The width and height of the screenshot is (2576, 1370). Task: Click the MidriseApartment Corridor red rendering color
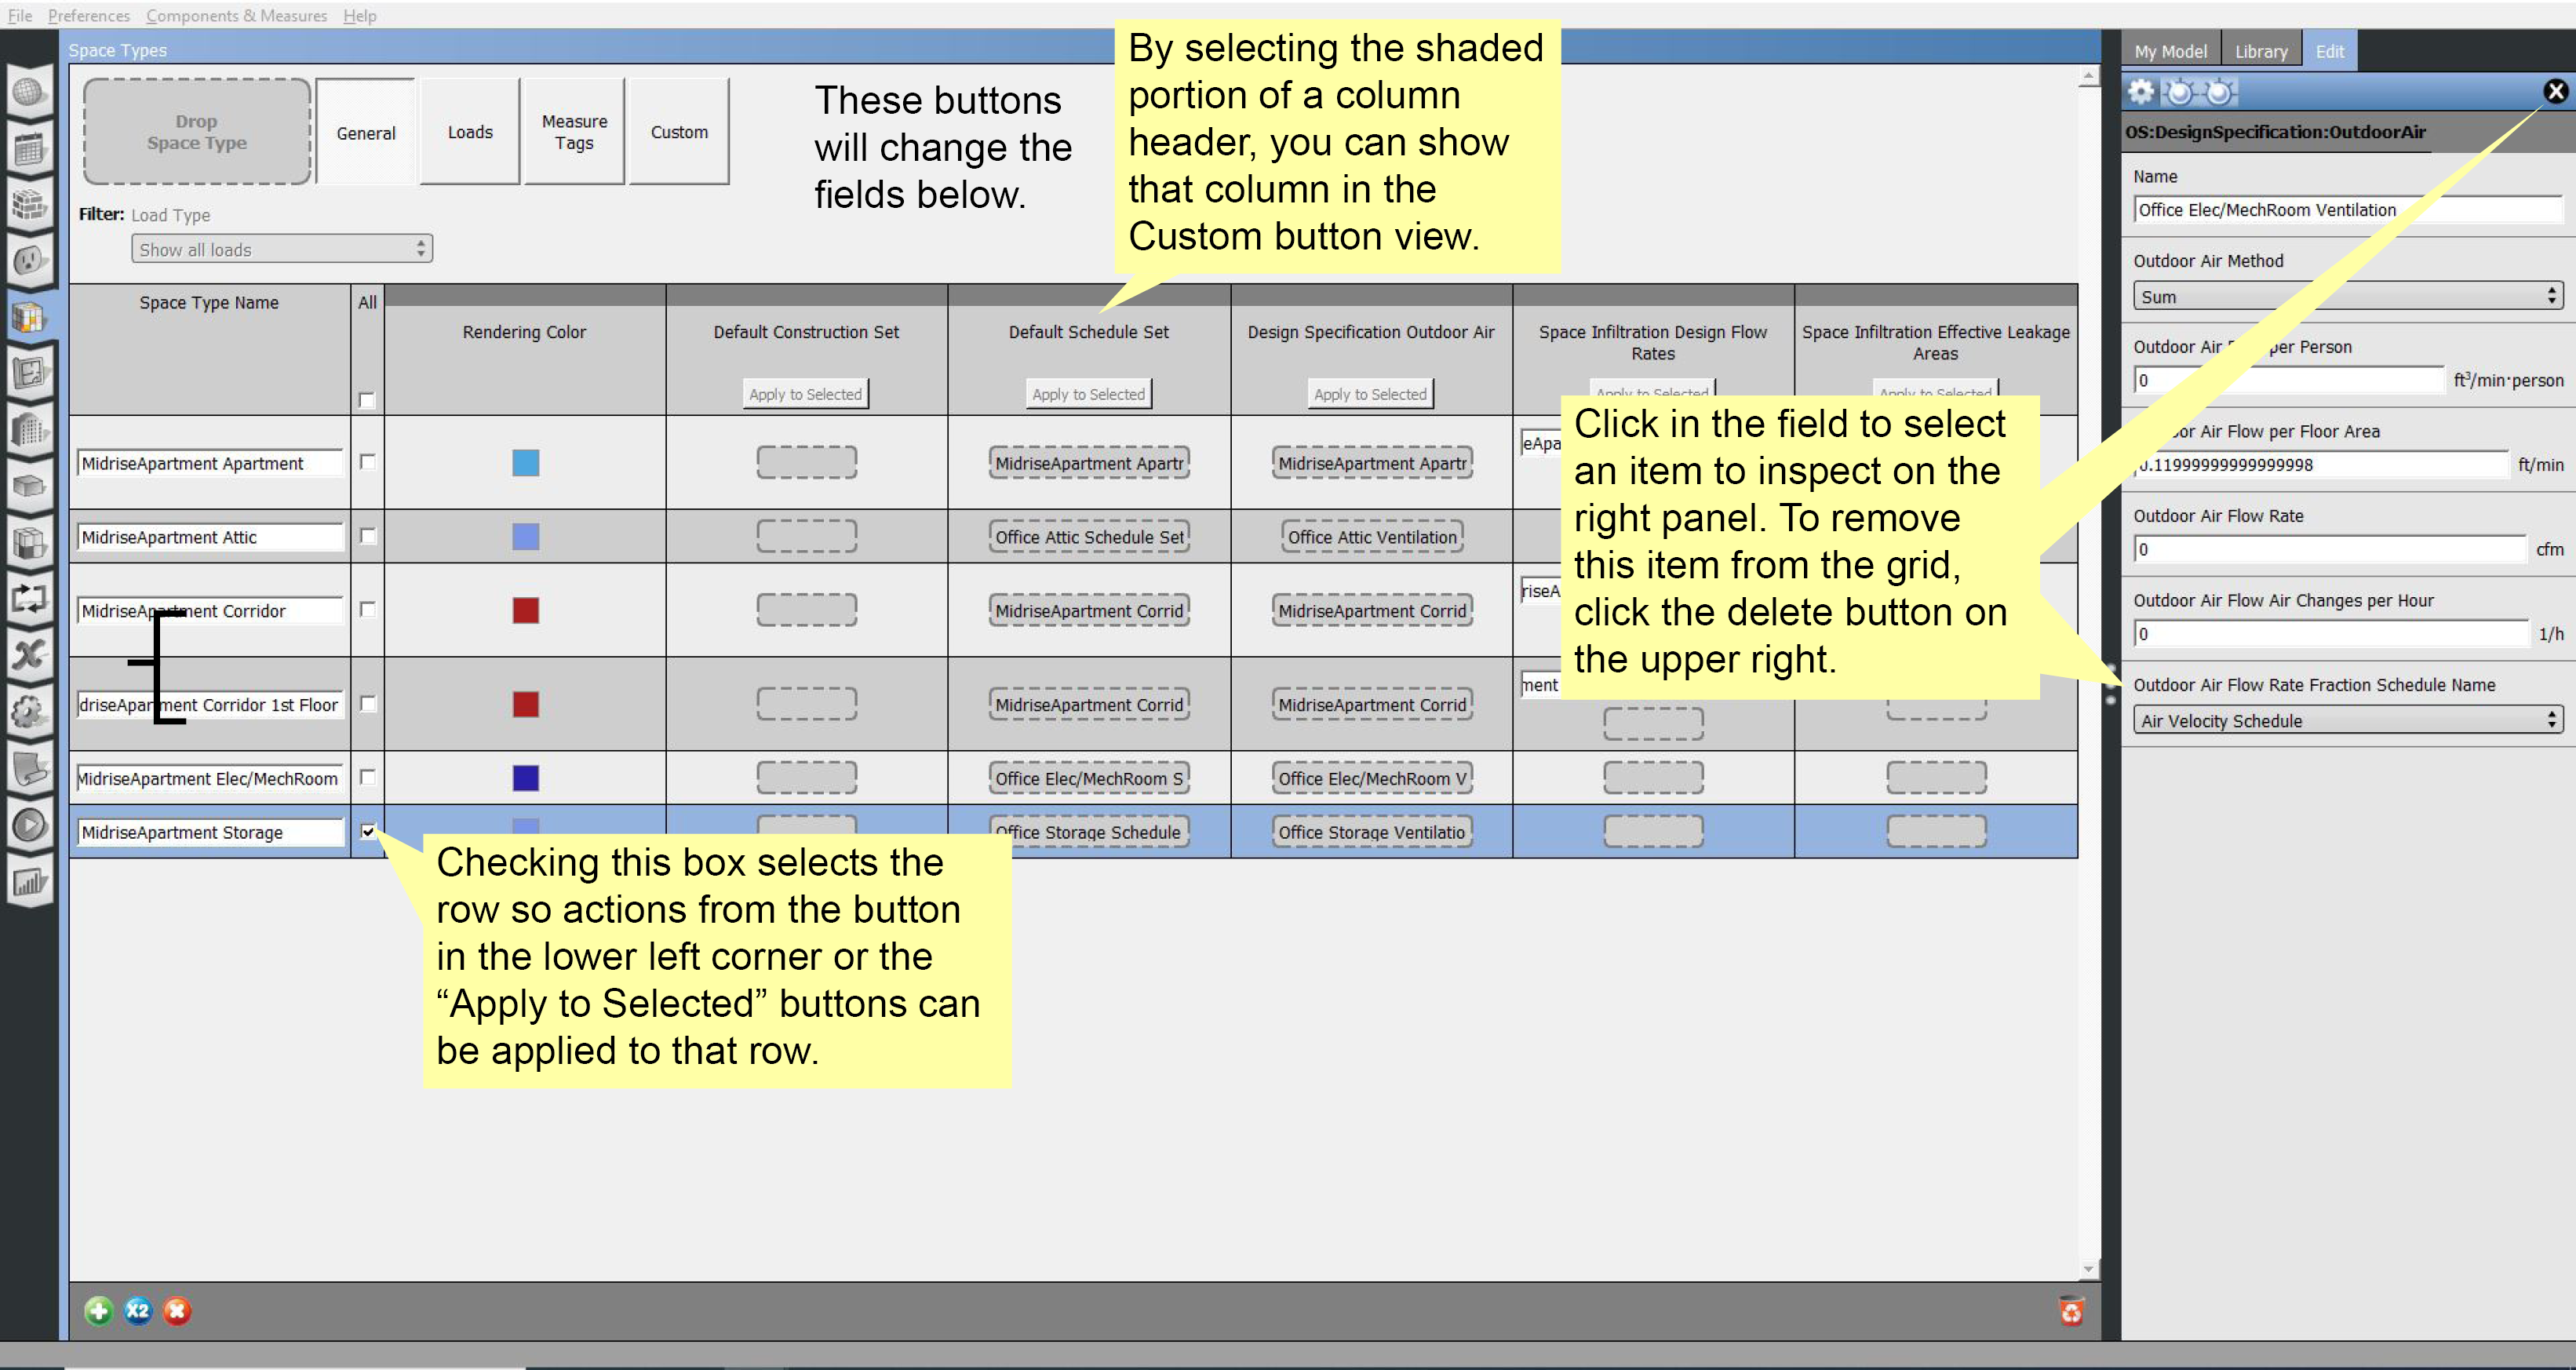pos(526,610)
